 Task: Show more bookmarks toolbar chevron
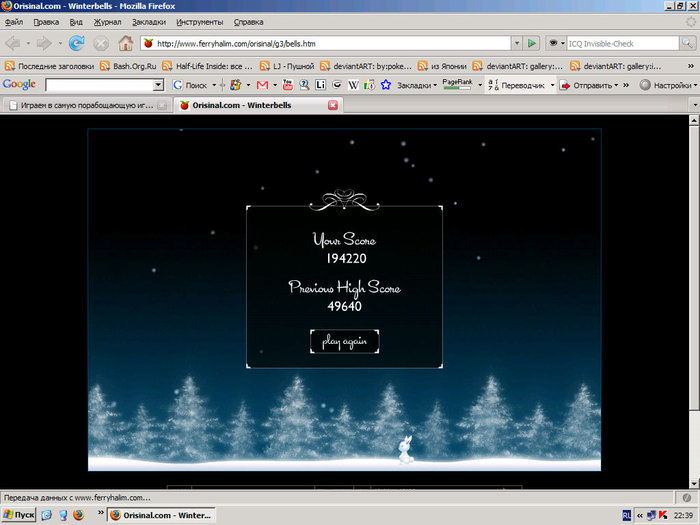[691, 66]
